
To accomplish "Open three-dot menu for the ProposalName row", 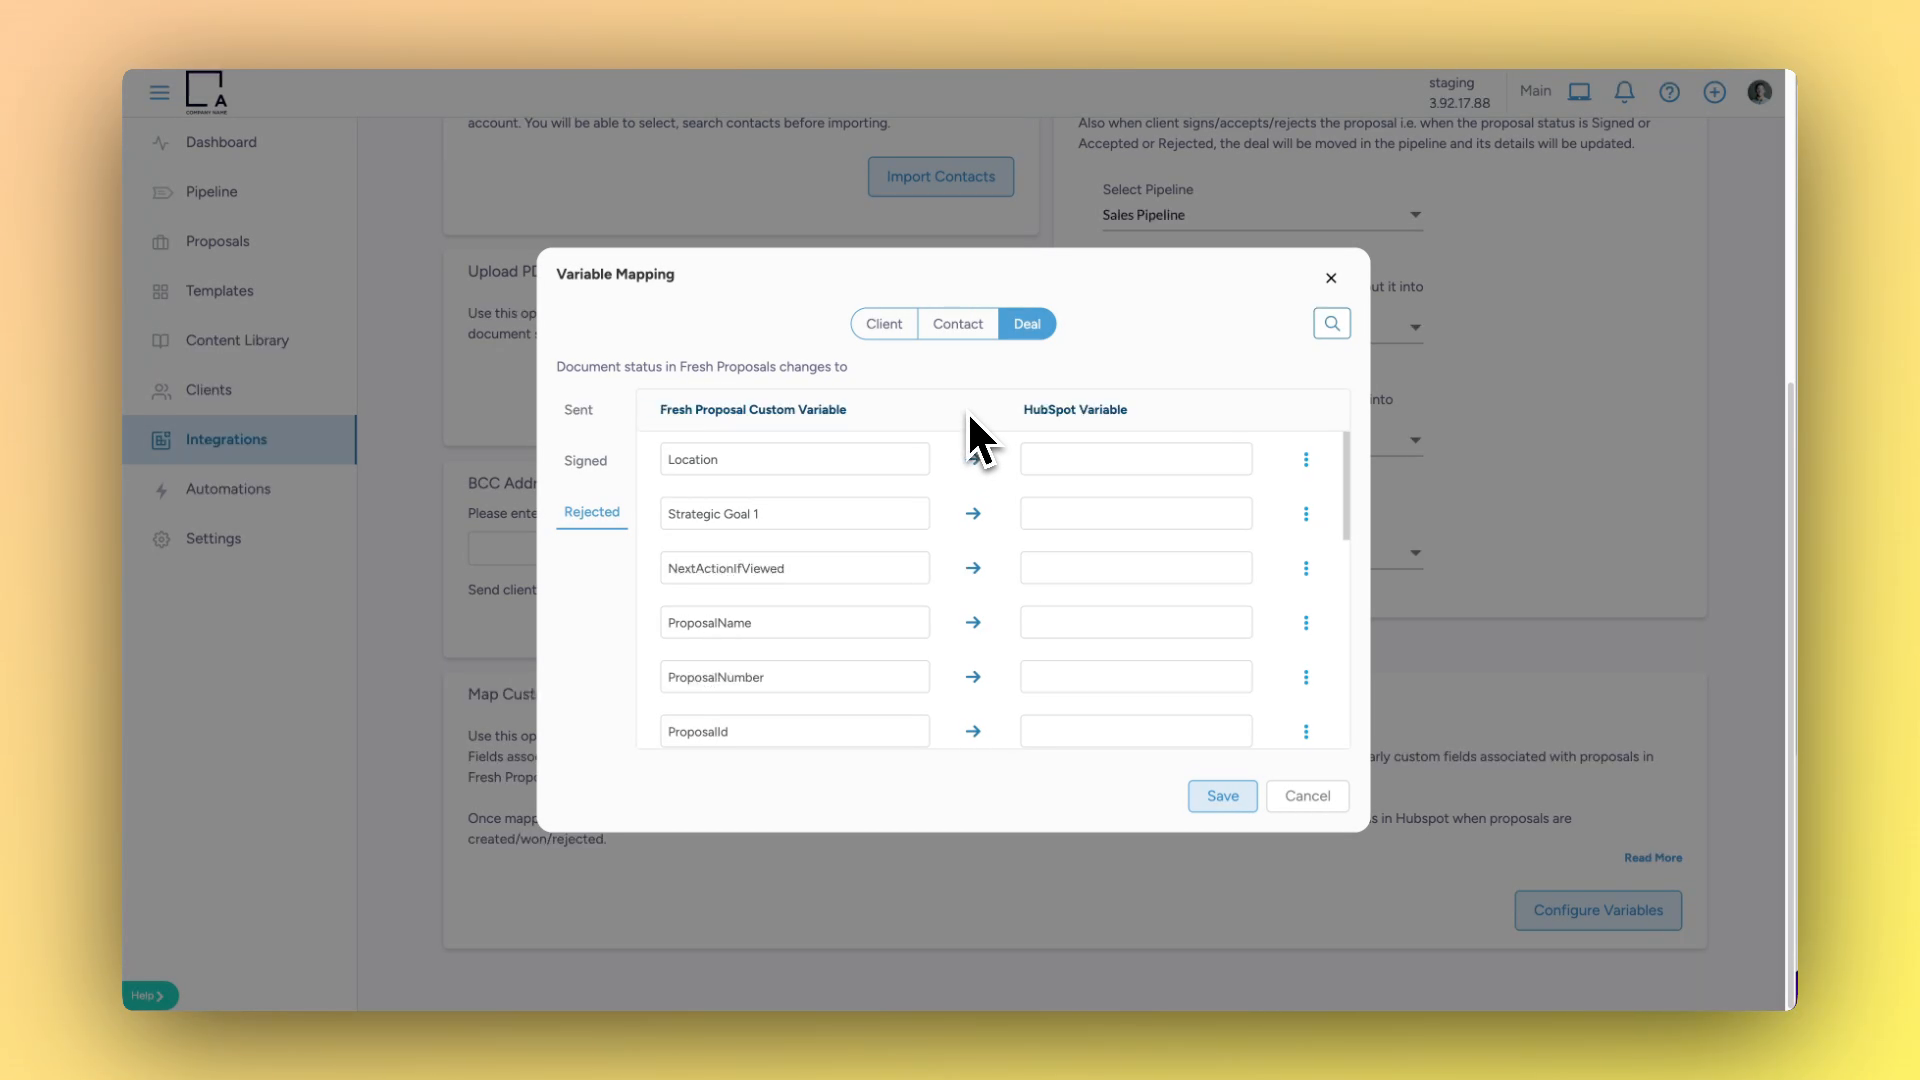I will 1305,622.
